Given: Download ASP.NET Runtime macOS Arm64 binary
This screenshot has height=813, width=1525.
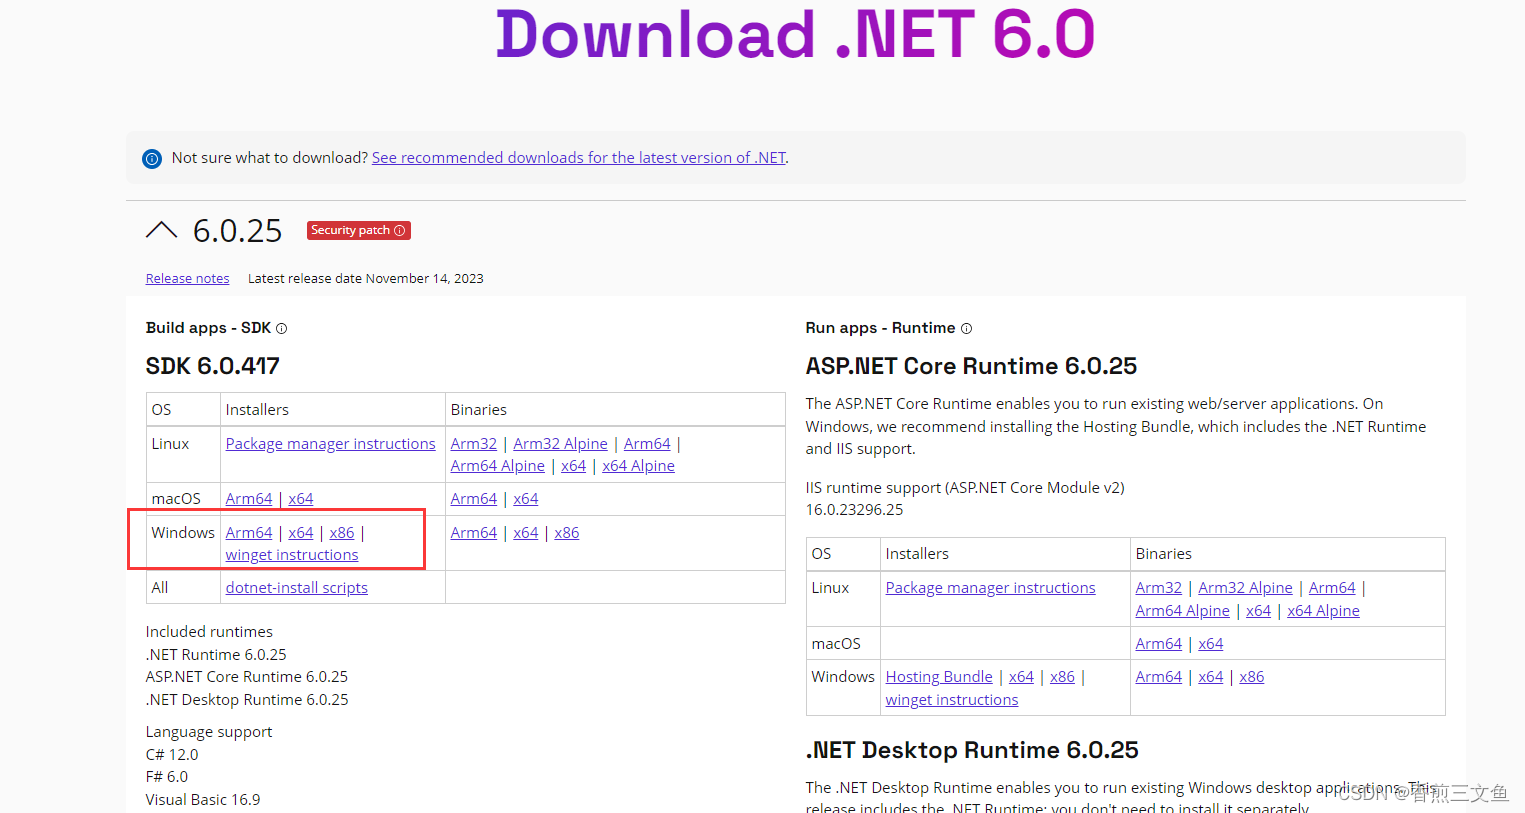Looking at the screenshot, I should 1159,644.
